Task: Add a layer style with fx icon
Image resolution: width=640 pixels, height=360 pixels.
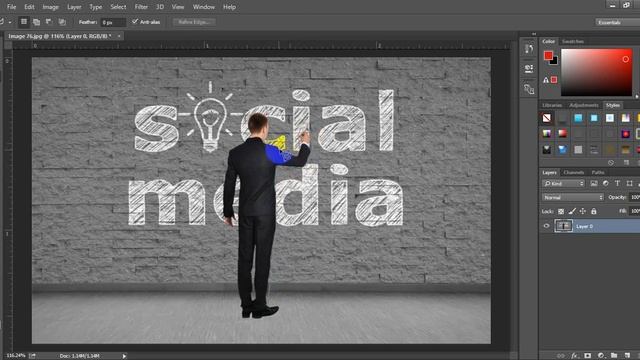Action: [x=575, y=356]
